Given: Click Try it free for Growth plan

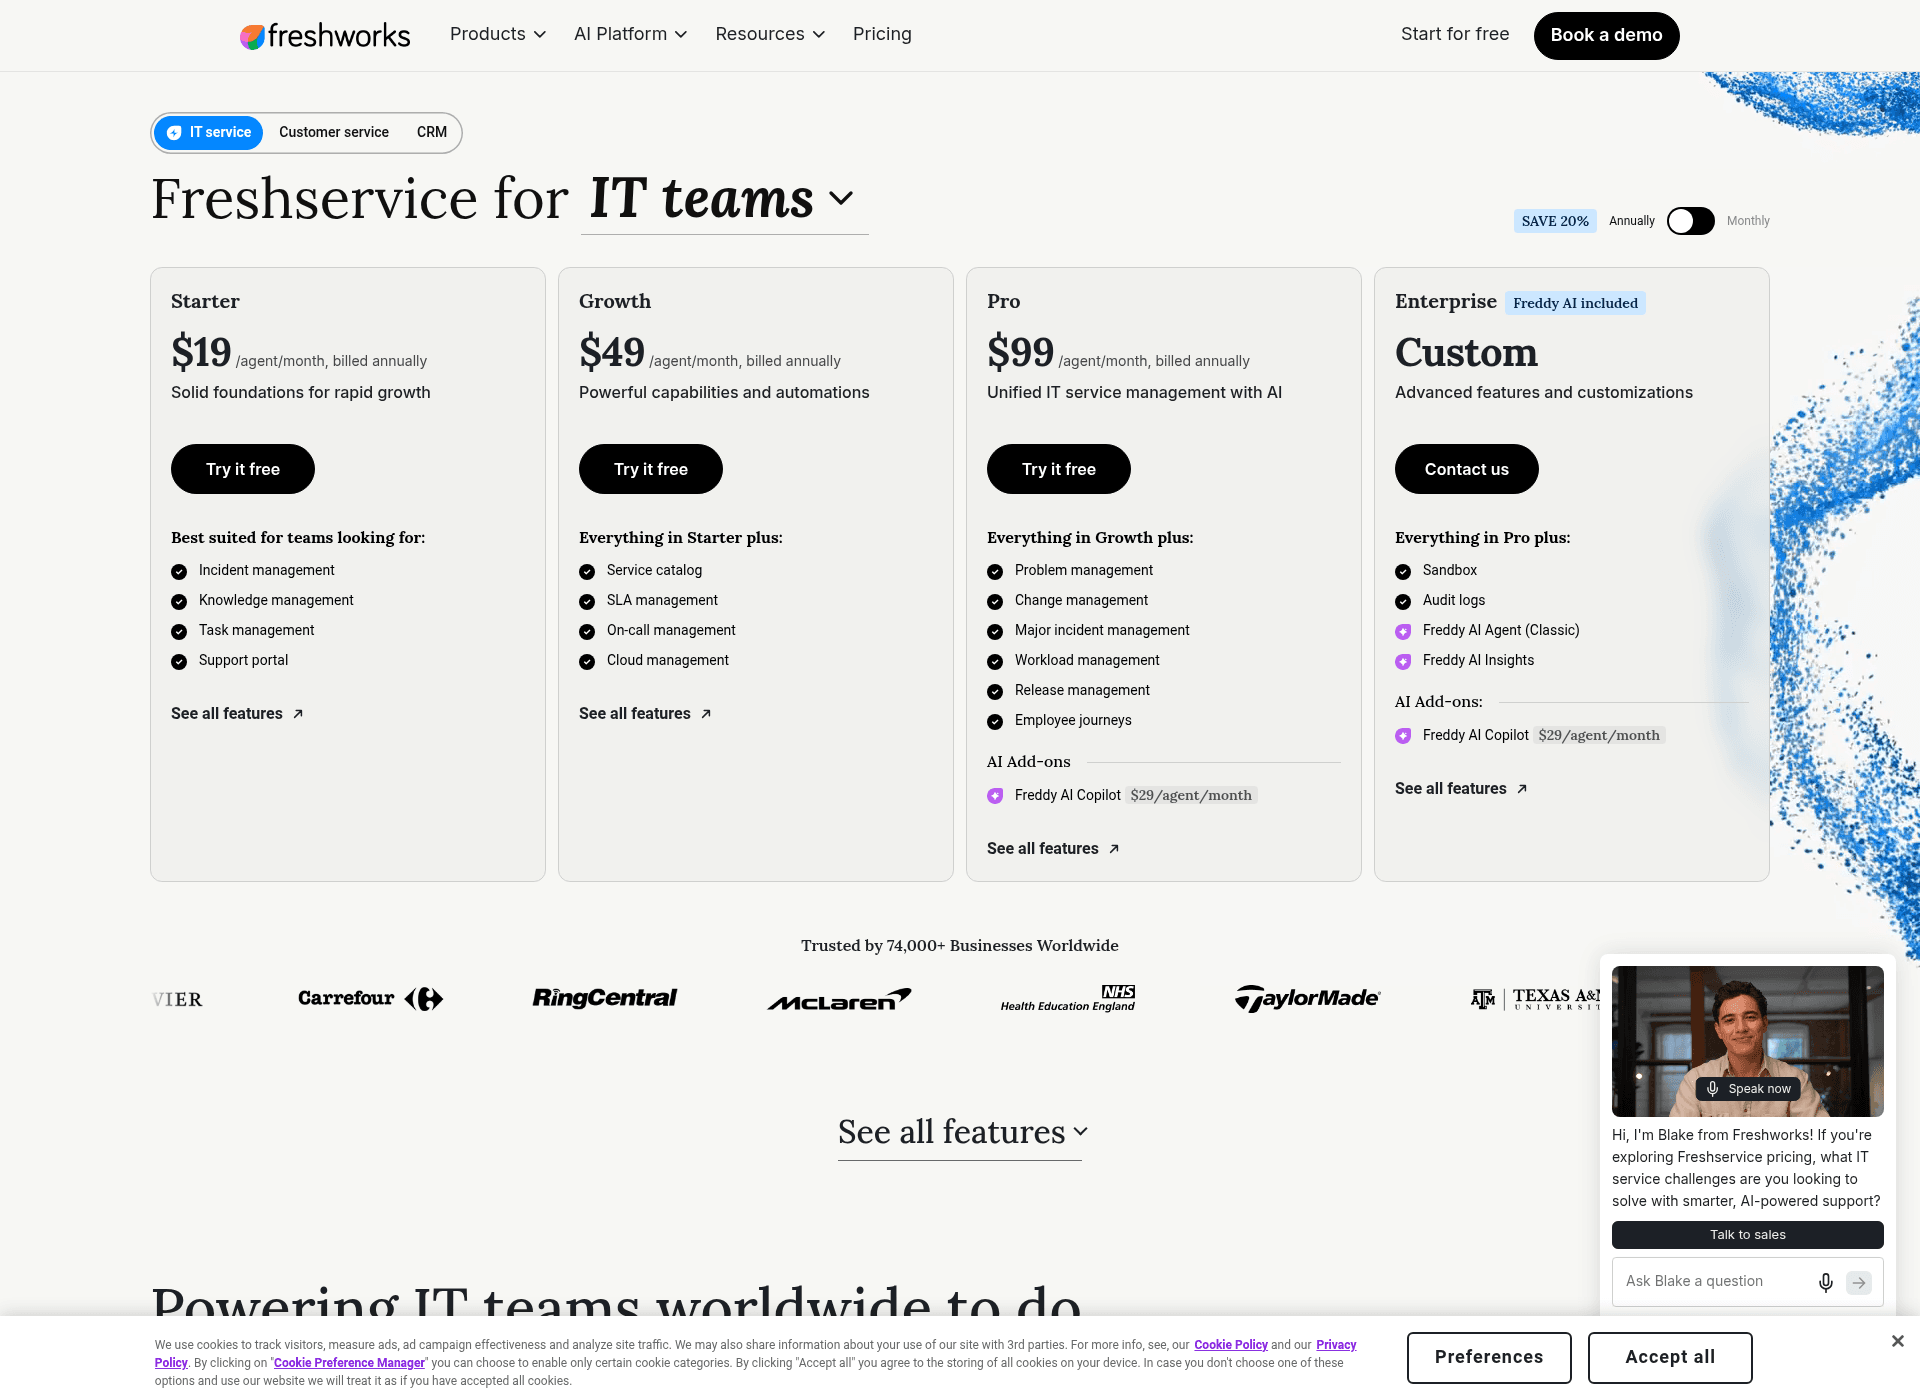Looking at the screenshot, I should (651, 469).
